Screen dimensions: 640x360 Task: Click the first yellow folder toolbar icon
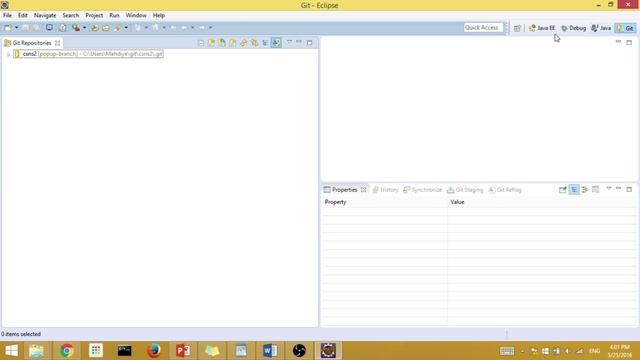[95, 28]
